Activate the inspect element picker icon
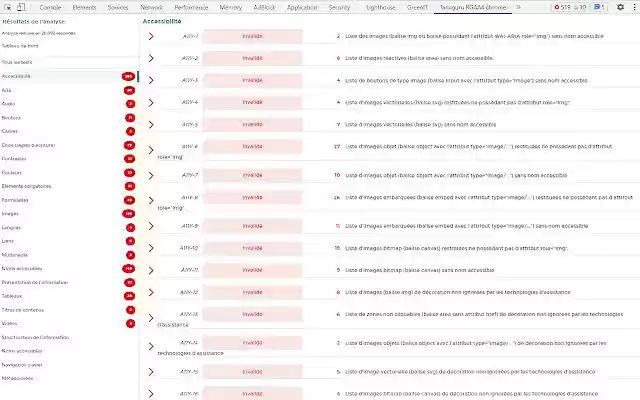The height and width of the screenshot is (400, 640). tap(8, 7)
